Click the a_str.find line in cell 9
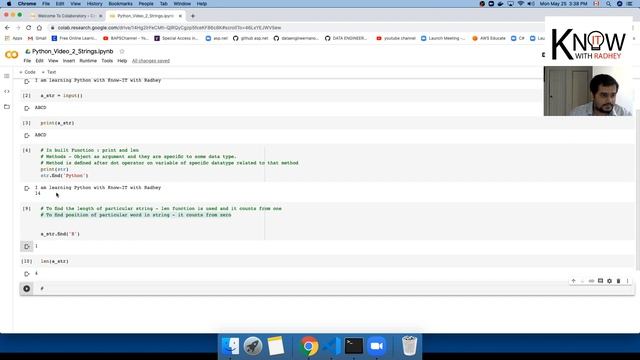Screen dimensions: 640x360 click(60, 234)
